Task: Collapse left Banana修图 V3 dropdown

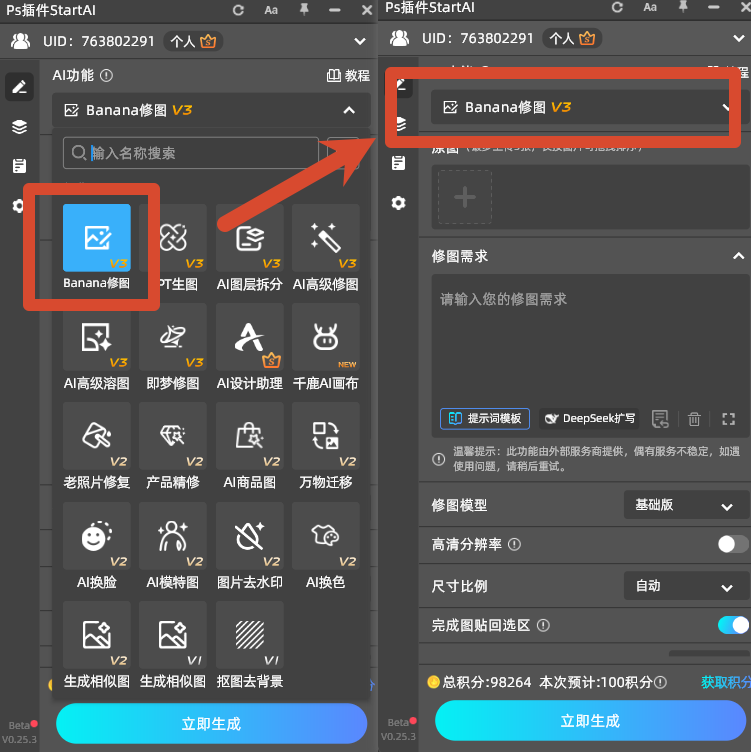Action: pos(349,110)
